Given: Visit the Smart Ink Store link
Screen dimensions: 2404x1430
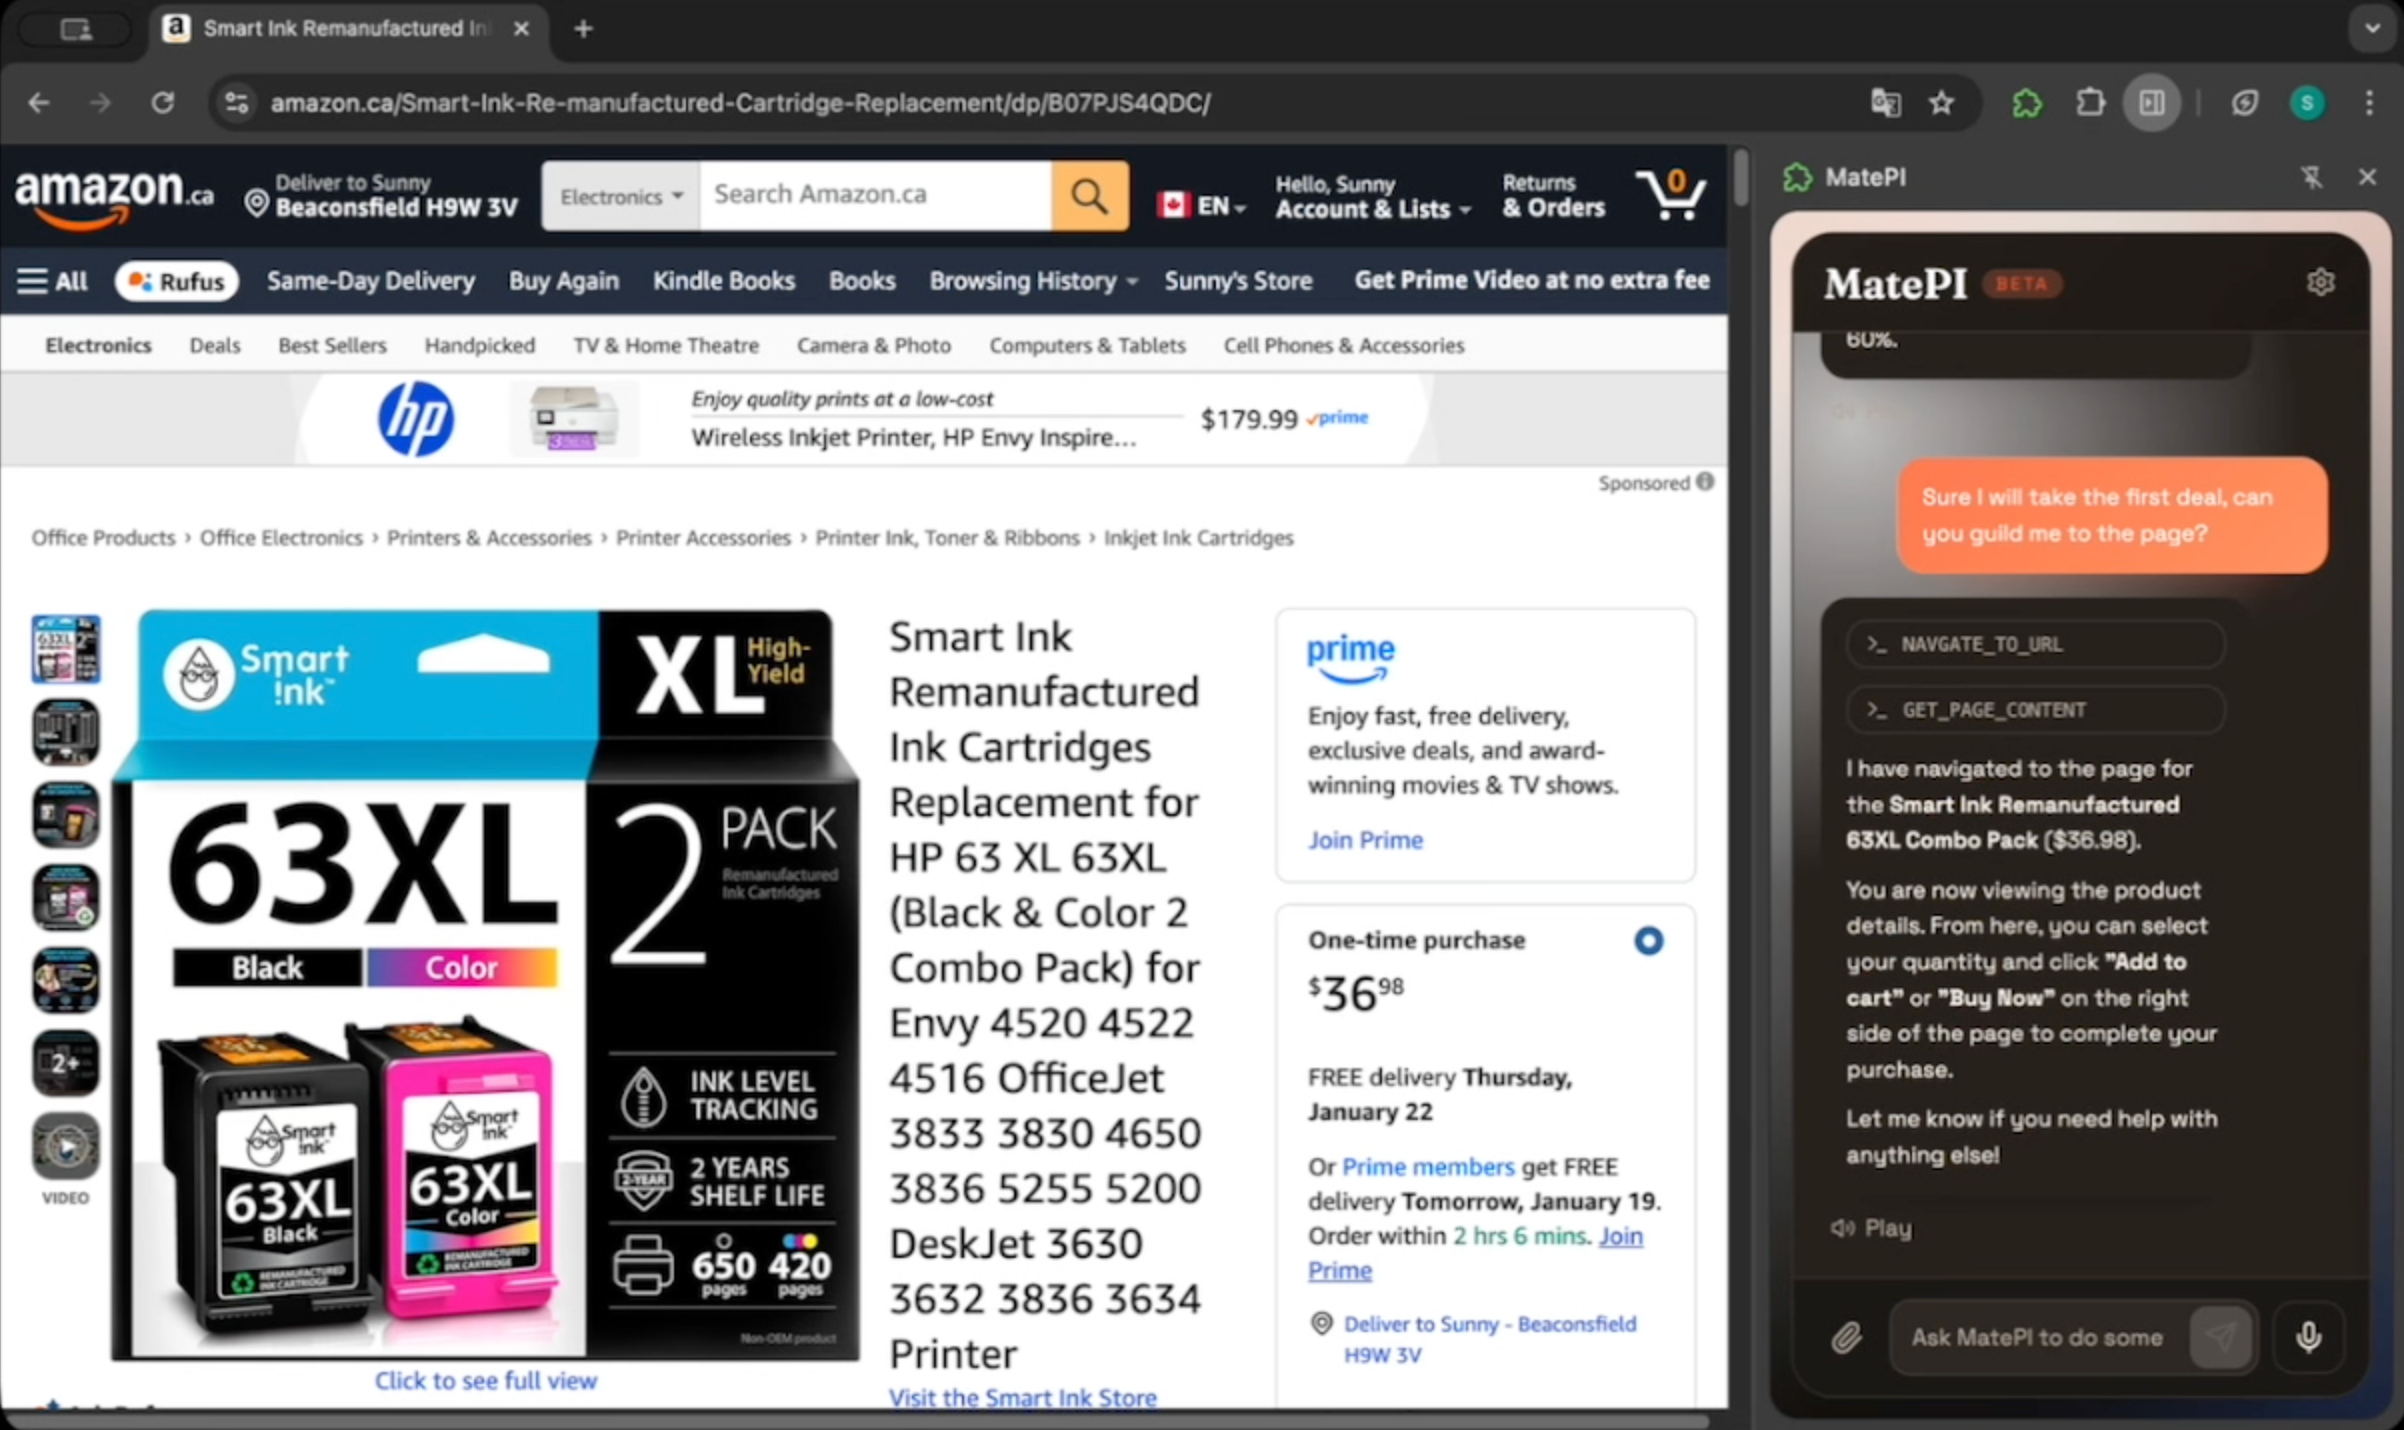Looking at the screenshot, I should click(1022, 1397).
